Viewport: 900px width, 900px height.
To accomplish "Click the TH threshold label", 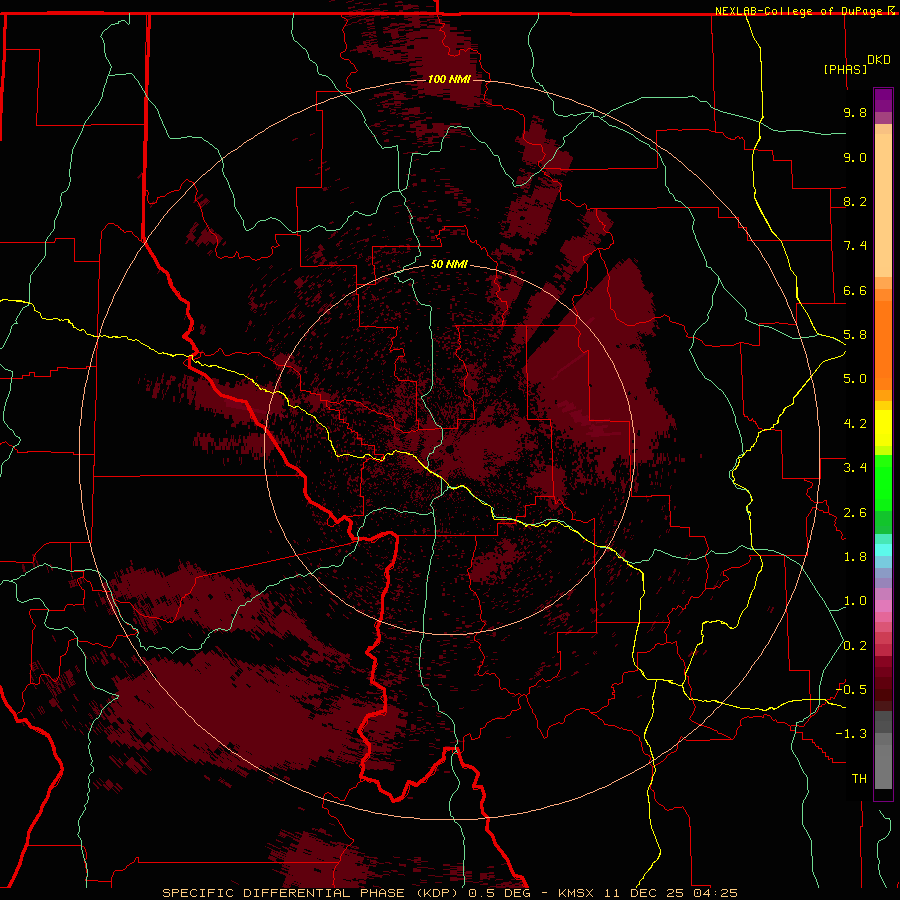I will coord(859,779).
